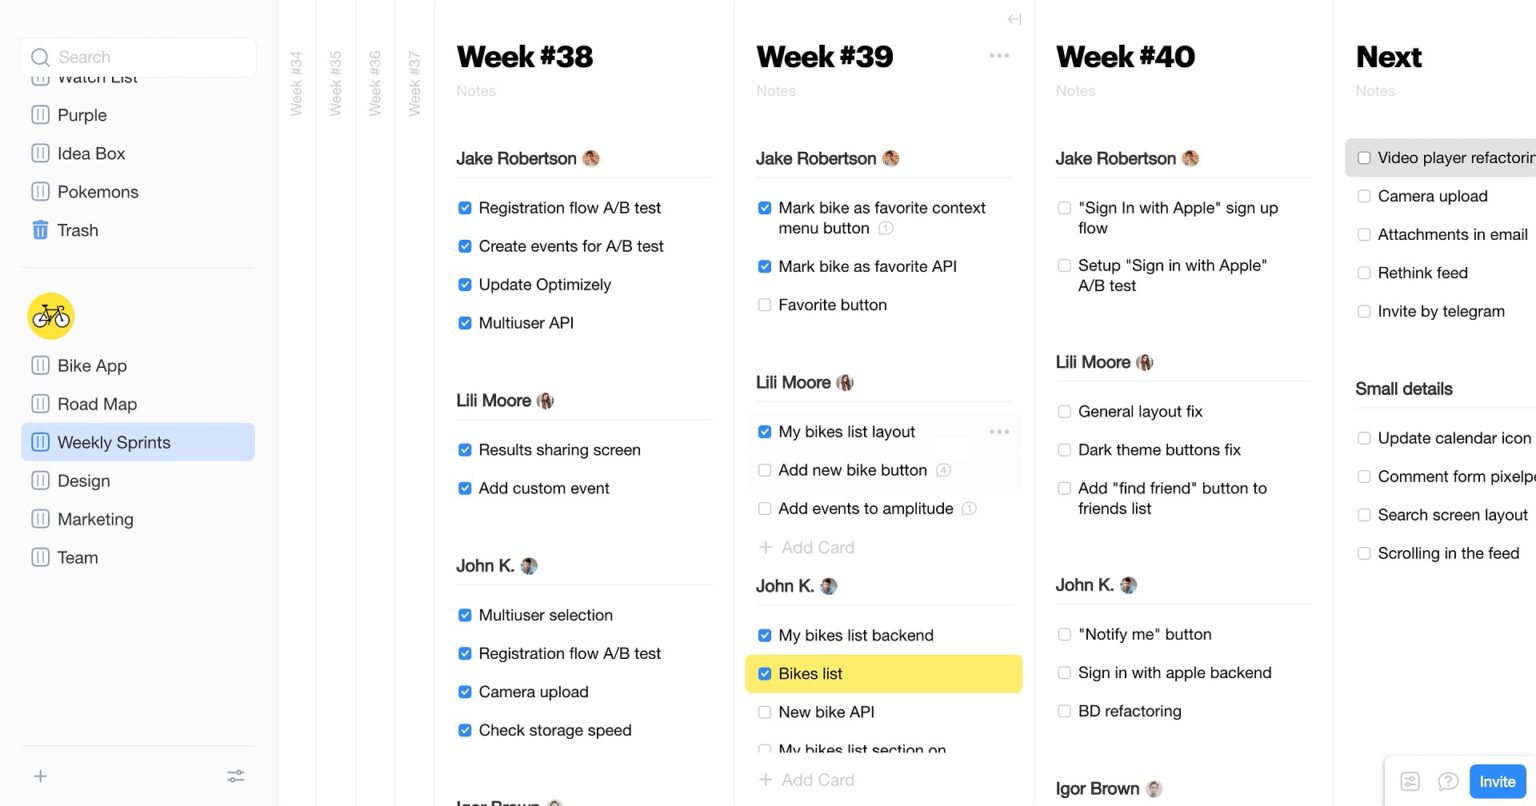The height and width of the screenshot is (806, 1536).
Task: Open My bikes list layout card menu
Action: (x=999, y=432)
